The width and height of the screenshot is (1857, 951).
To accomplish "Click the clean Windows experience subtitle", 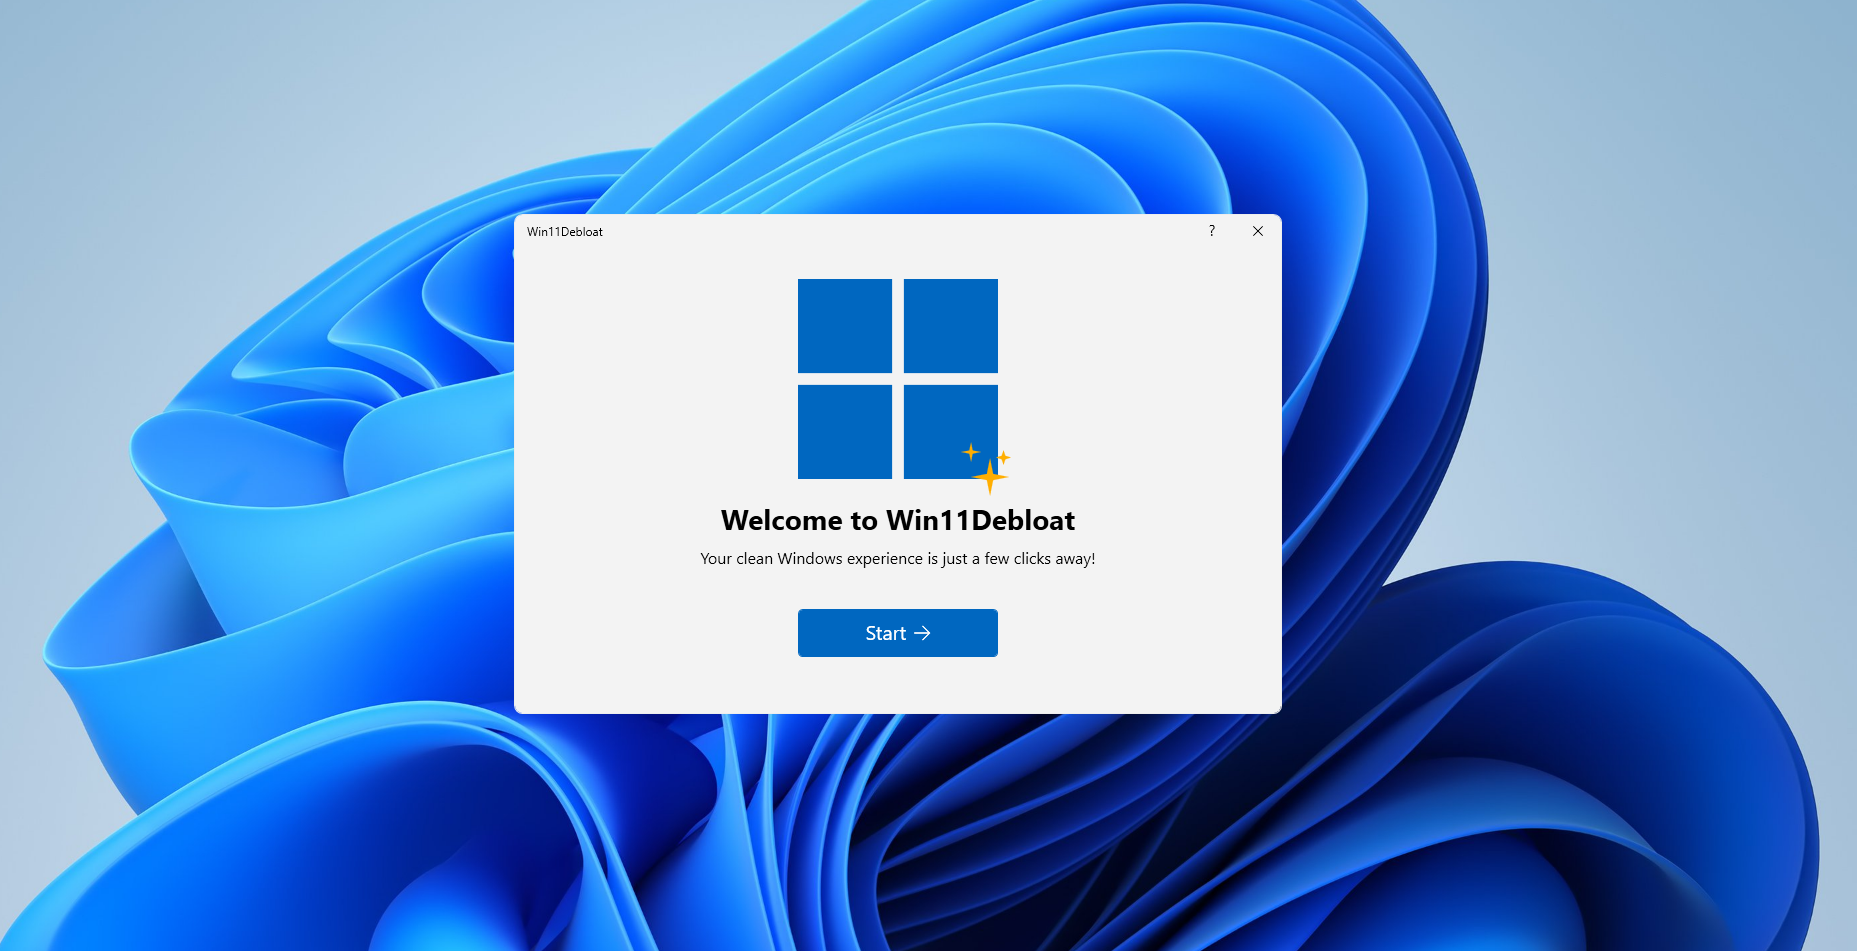I will pos(897,559).
